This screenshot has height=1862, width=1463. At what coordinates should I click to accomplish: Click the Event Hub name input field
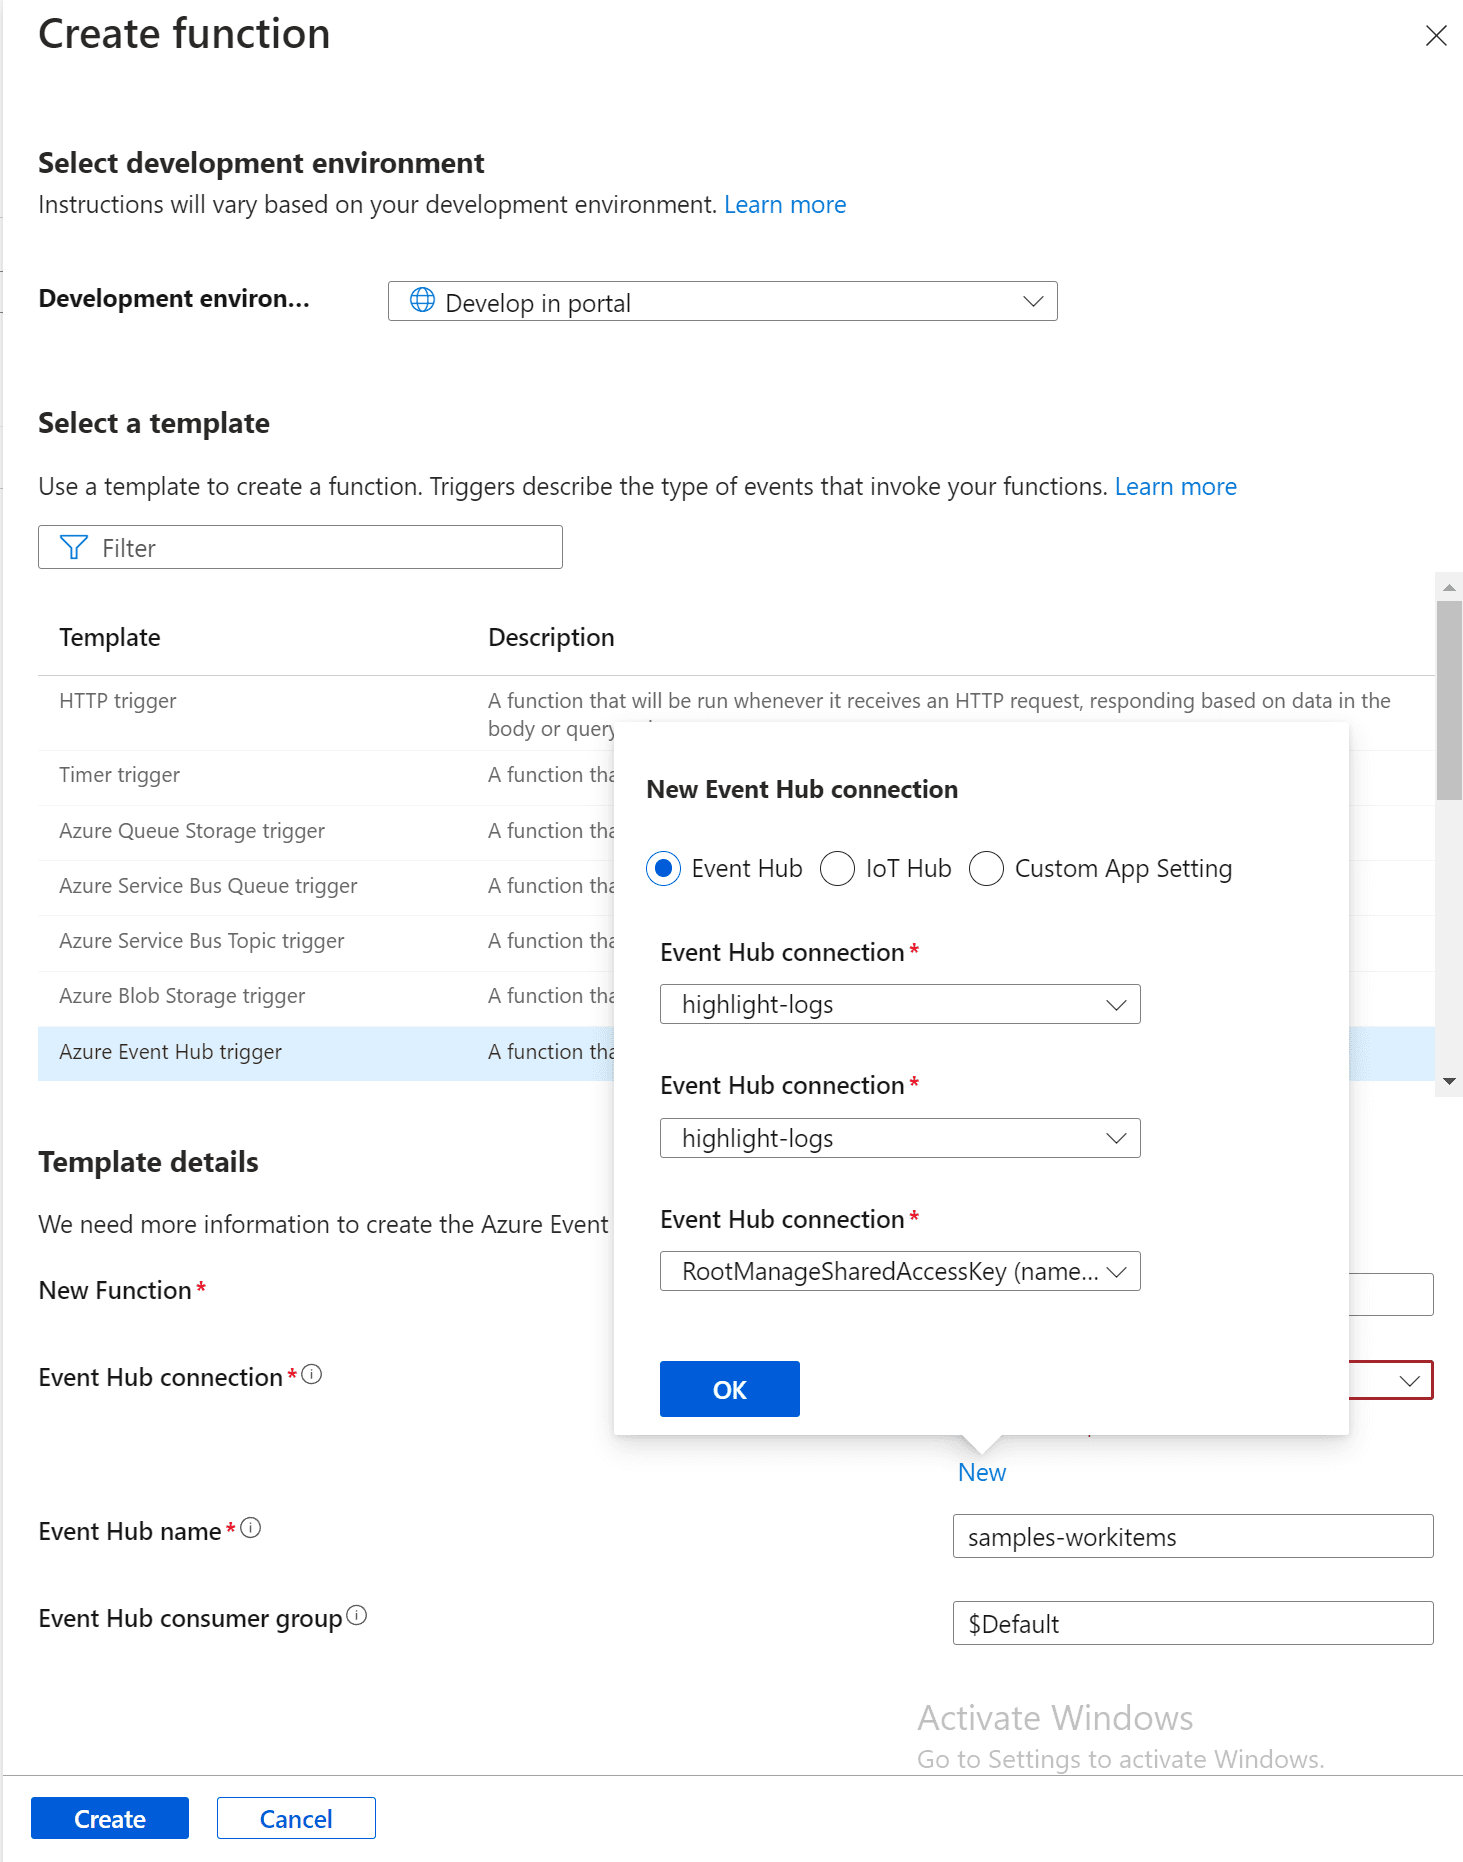[x=1192, y=1536]
